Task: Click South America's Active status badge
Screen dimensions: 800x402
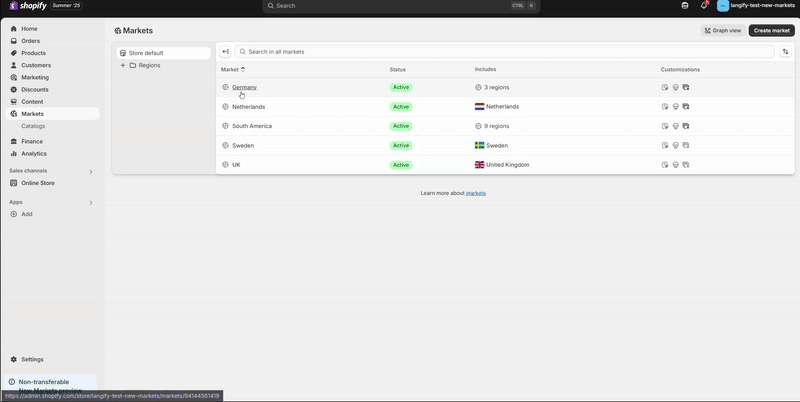Action: [401, 126]
